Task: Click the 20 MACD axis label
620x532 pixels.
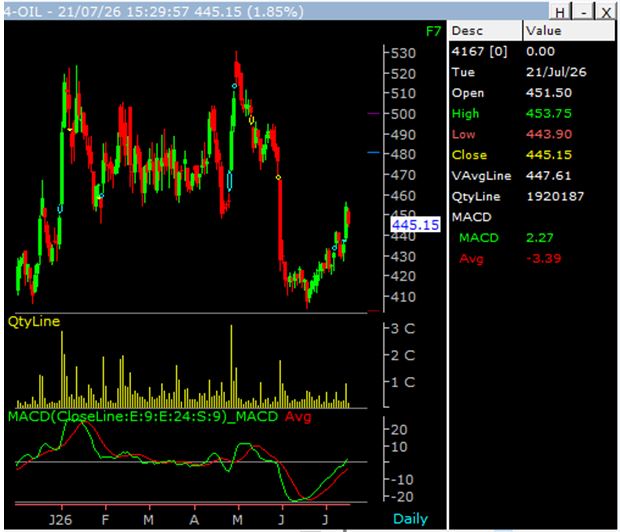Action: click(x=399, y=430)
